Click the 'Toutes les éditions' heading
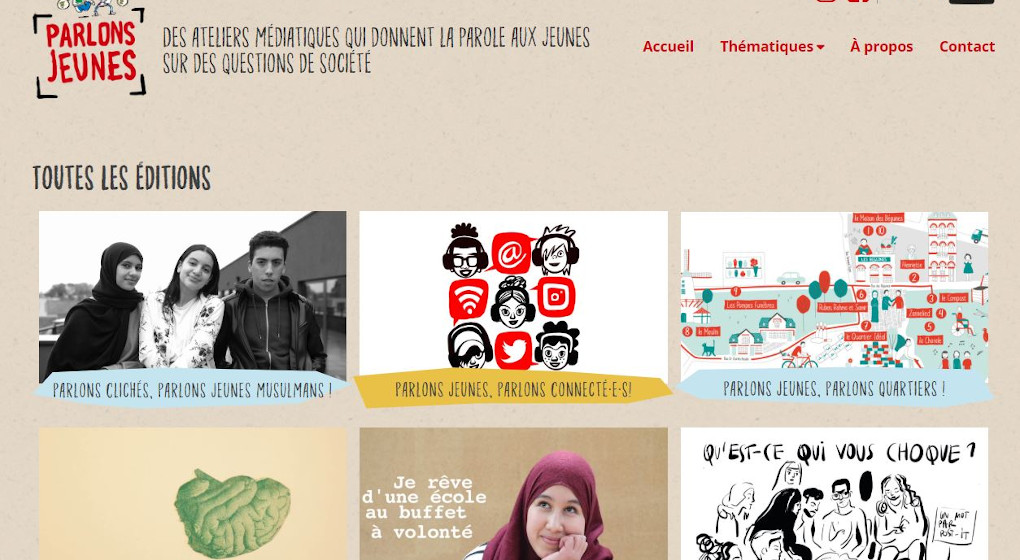 click(x=122, y=178)
